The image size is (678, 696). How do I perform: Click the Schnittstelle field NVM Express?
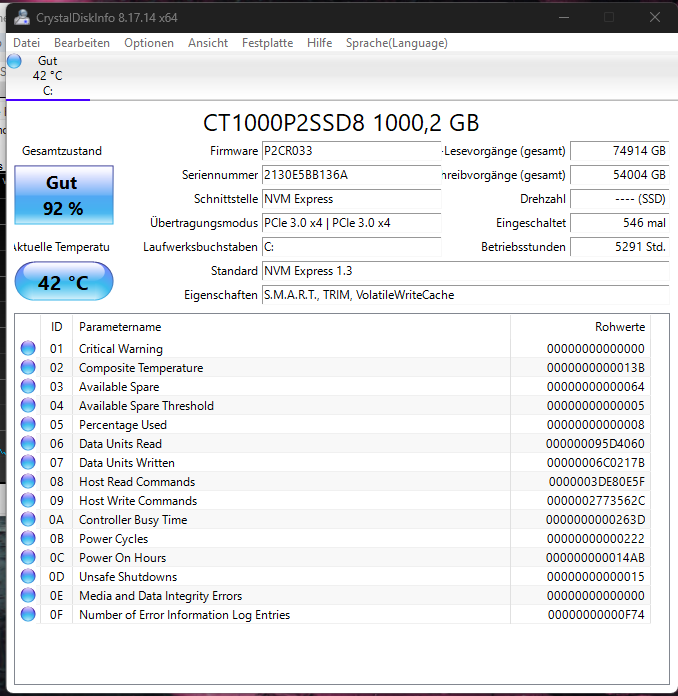(x=351, y=199)
